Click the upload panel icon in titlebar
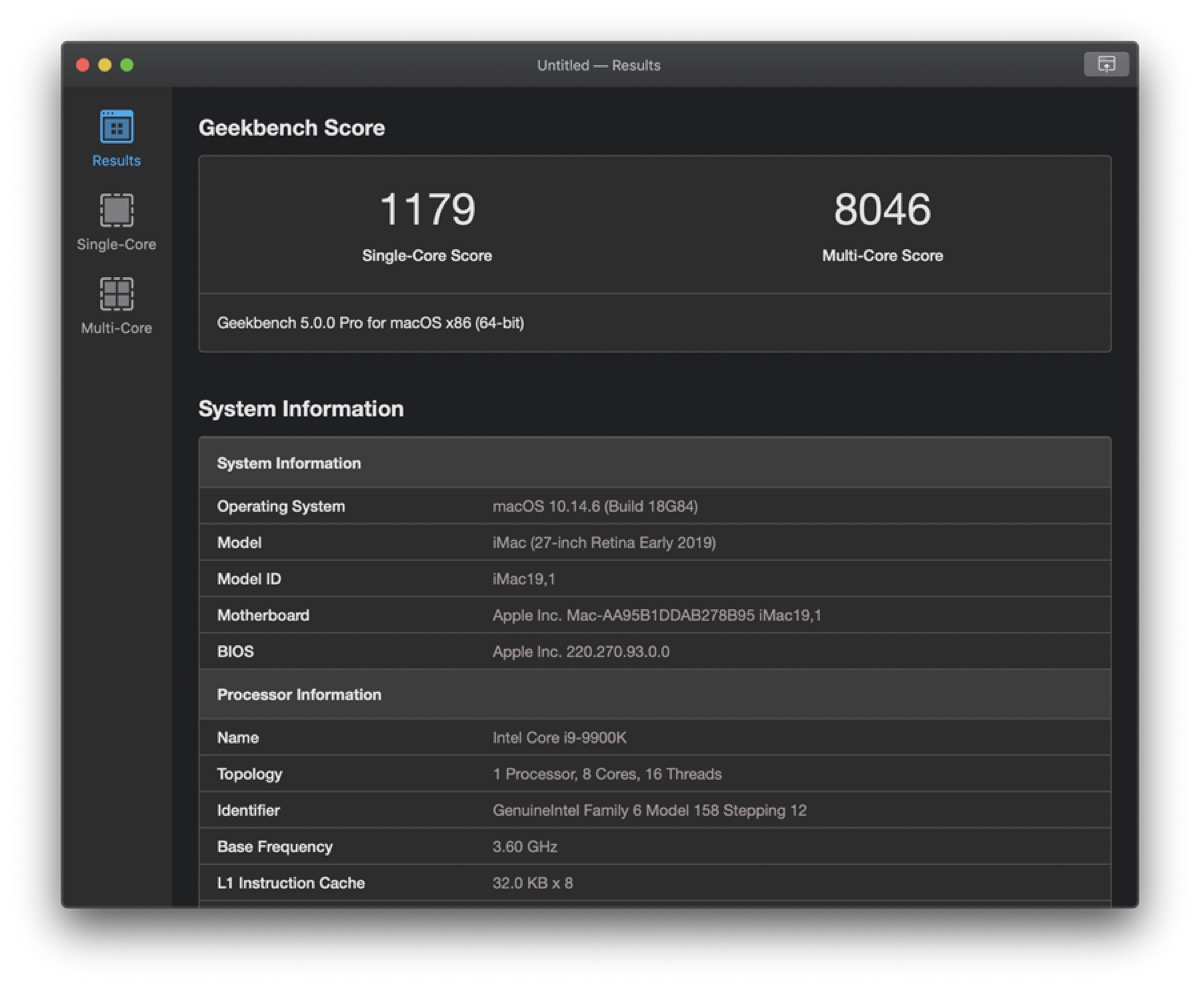This screenshot has height=989, width=1200. pos(1106,64)
